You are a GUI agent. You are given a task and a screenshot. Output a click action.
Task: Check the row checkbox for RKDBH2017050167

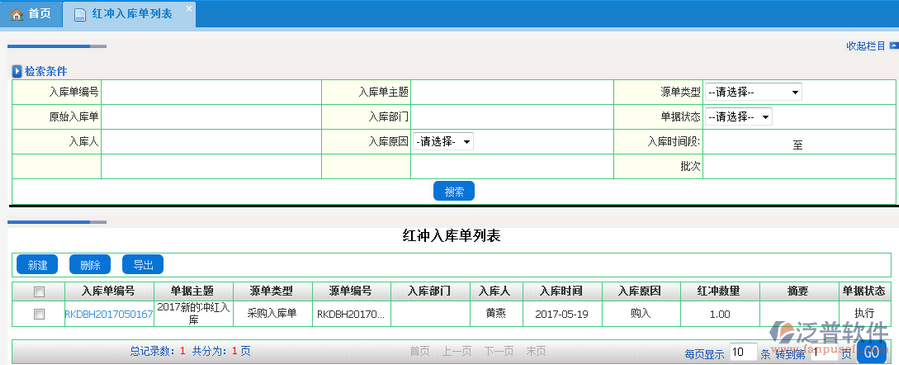click(x=39, y=313)
